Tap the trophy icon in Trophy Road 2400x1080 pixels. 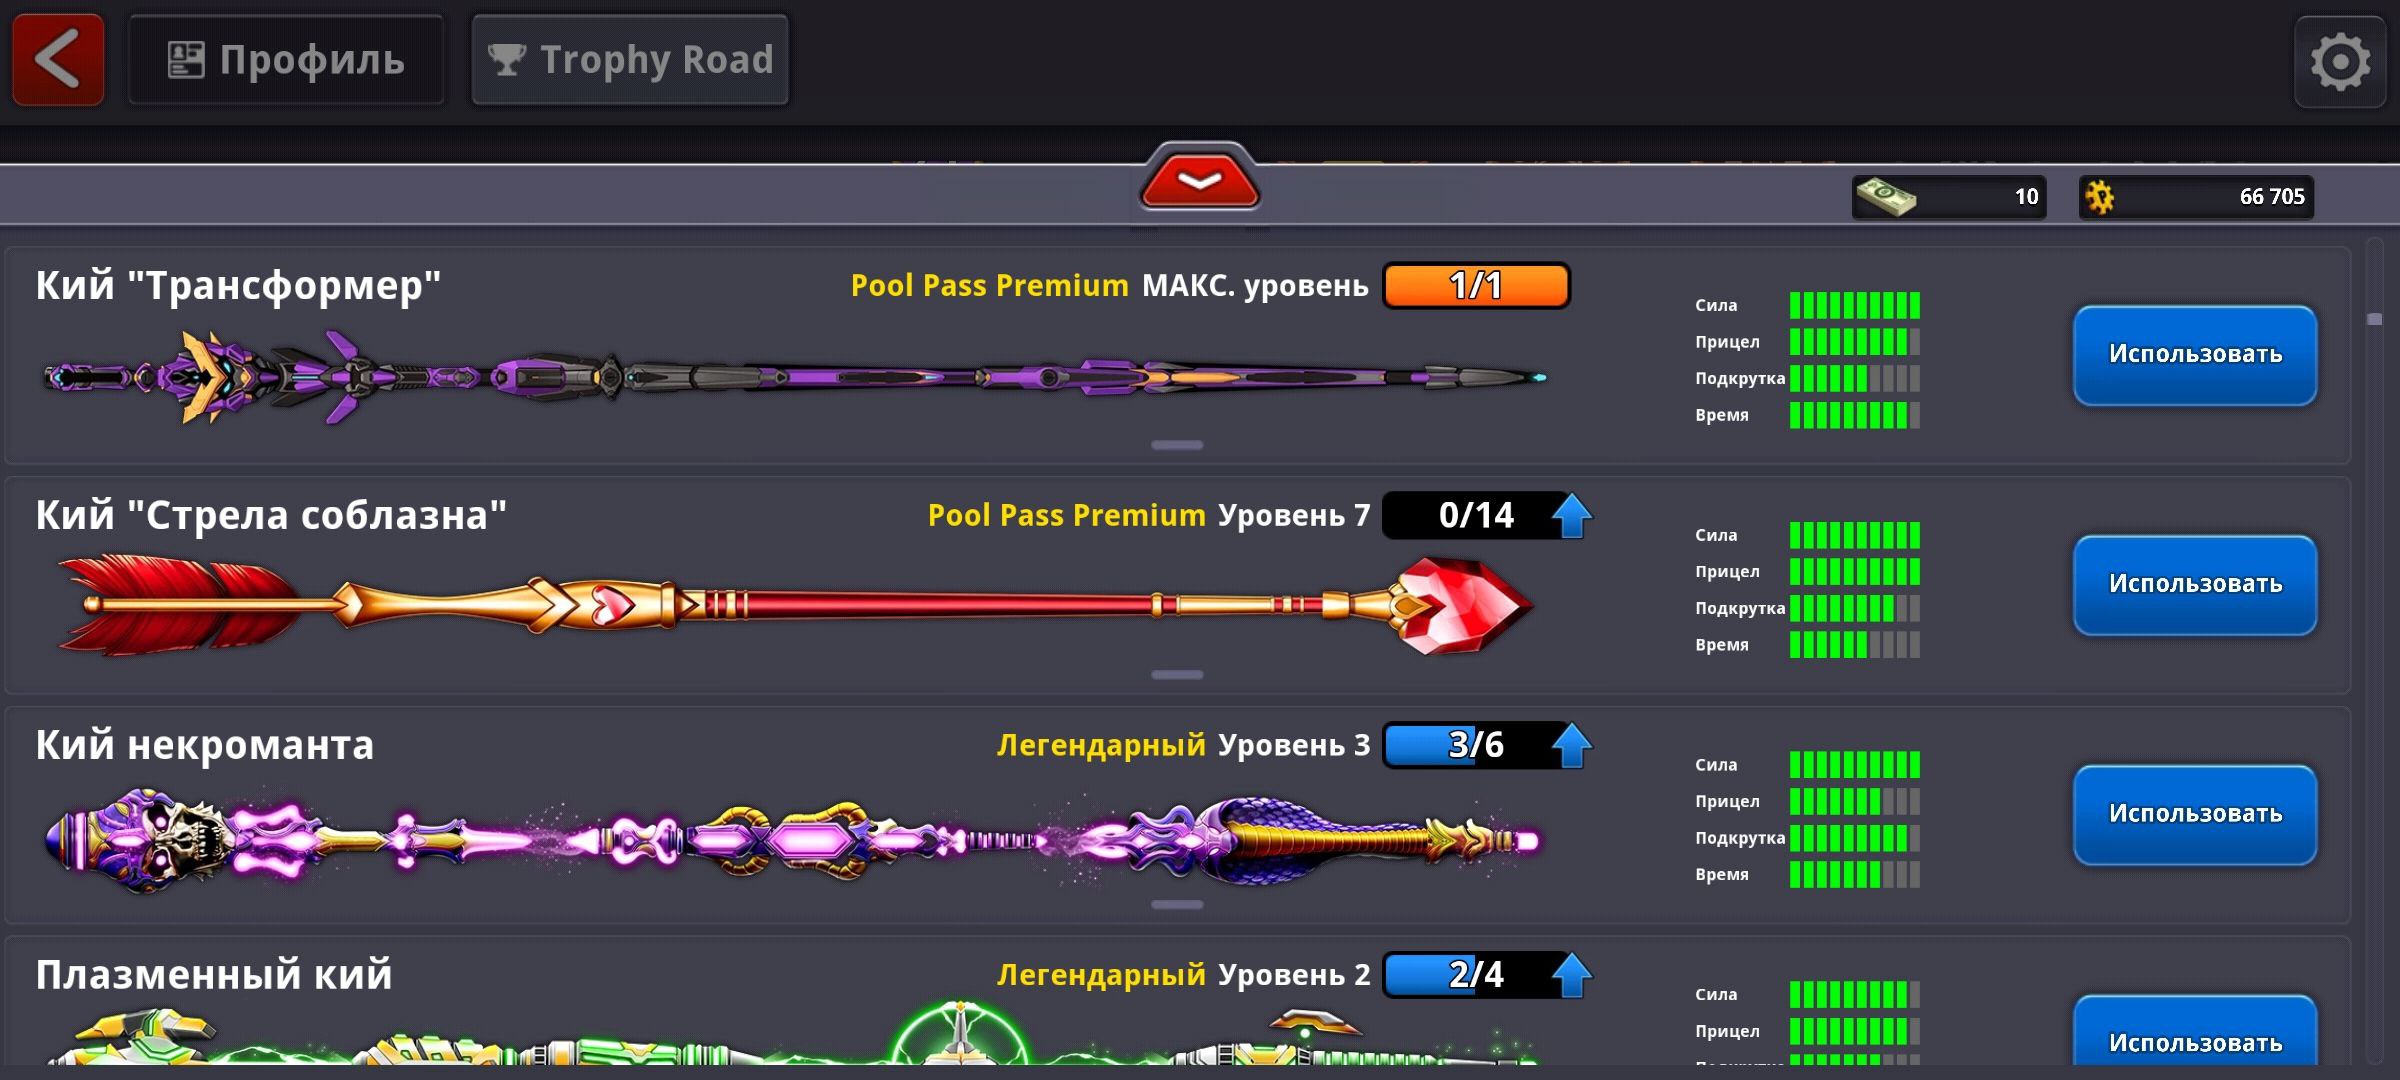[x=506, y=60]
